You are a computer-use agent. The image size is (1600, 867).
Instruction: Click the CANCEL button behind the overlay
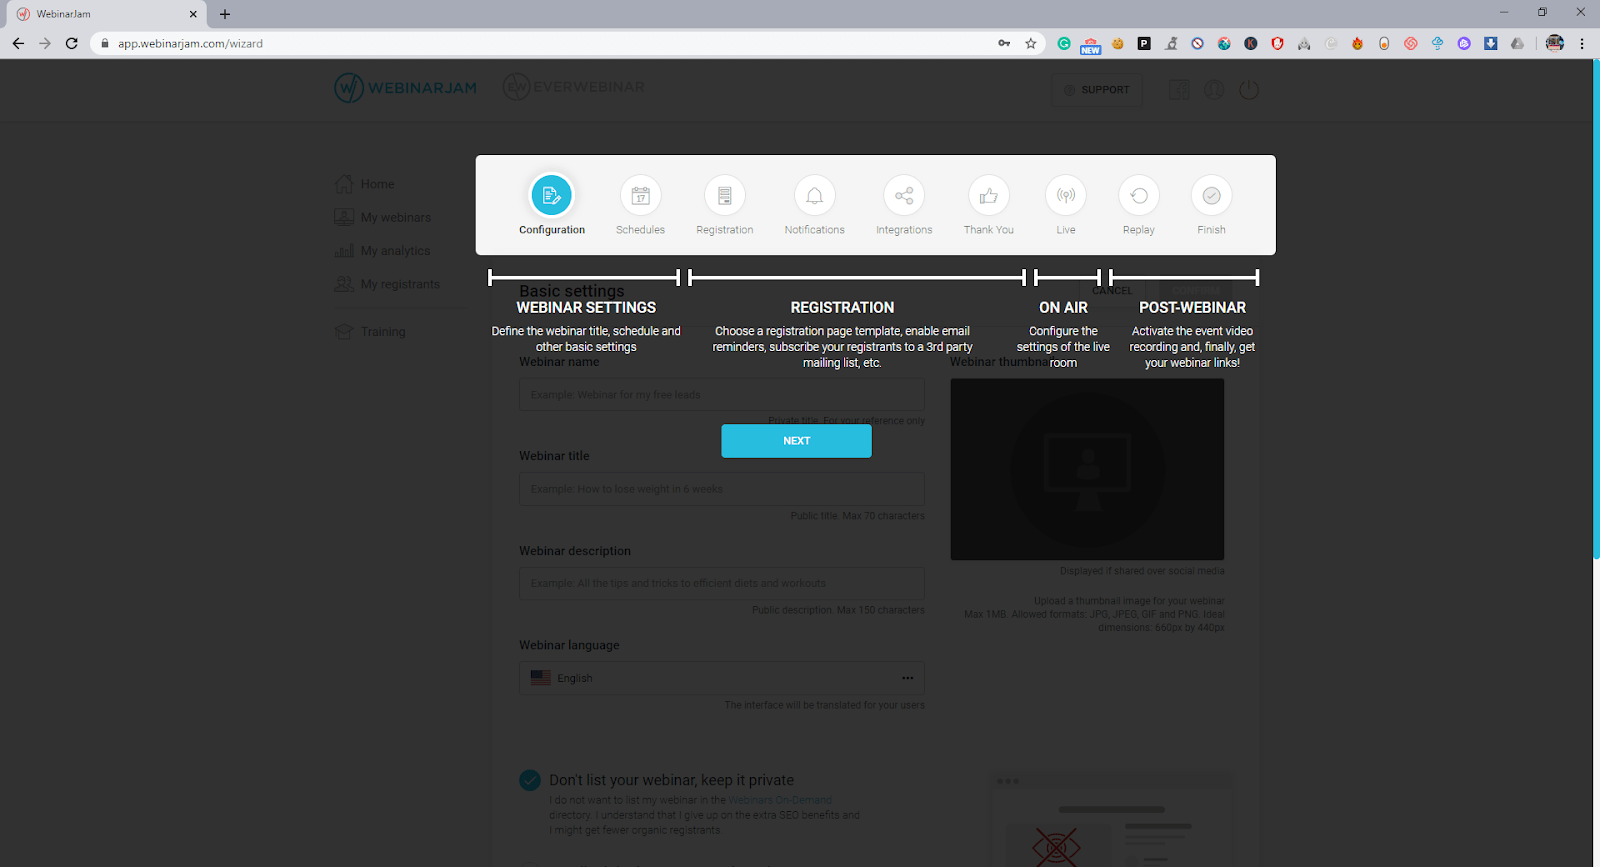[x=1113, y=290]
